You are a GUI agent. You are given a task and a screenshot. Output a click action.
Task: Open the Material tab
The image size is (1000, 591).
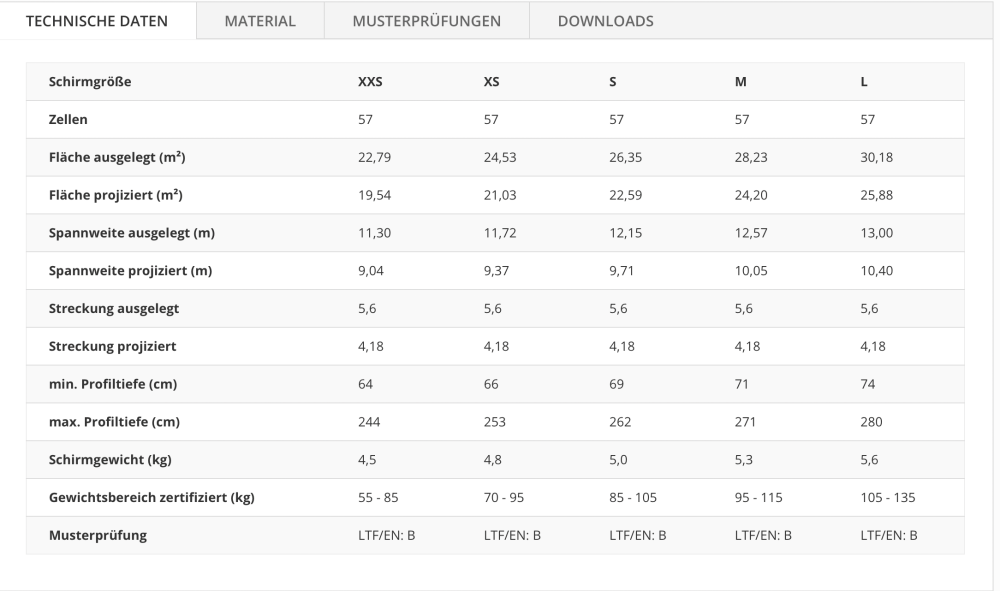(260, 21)
